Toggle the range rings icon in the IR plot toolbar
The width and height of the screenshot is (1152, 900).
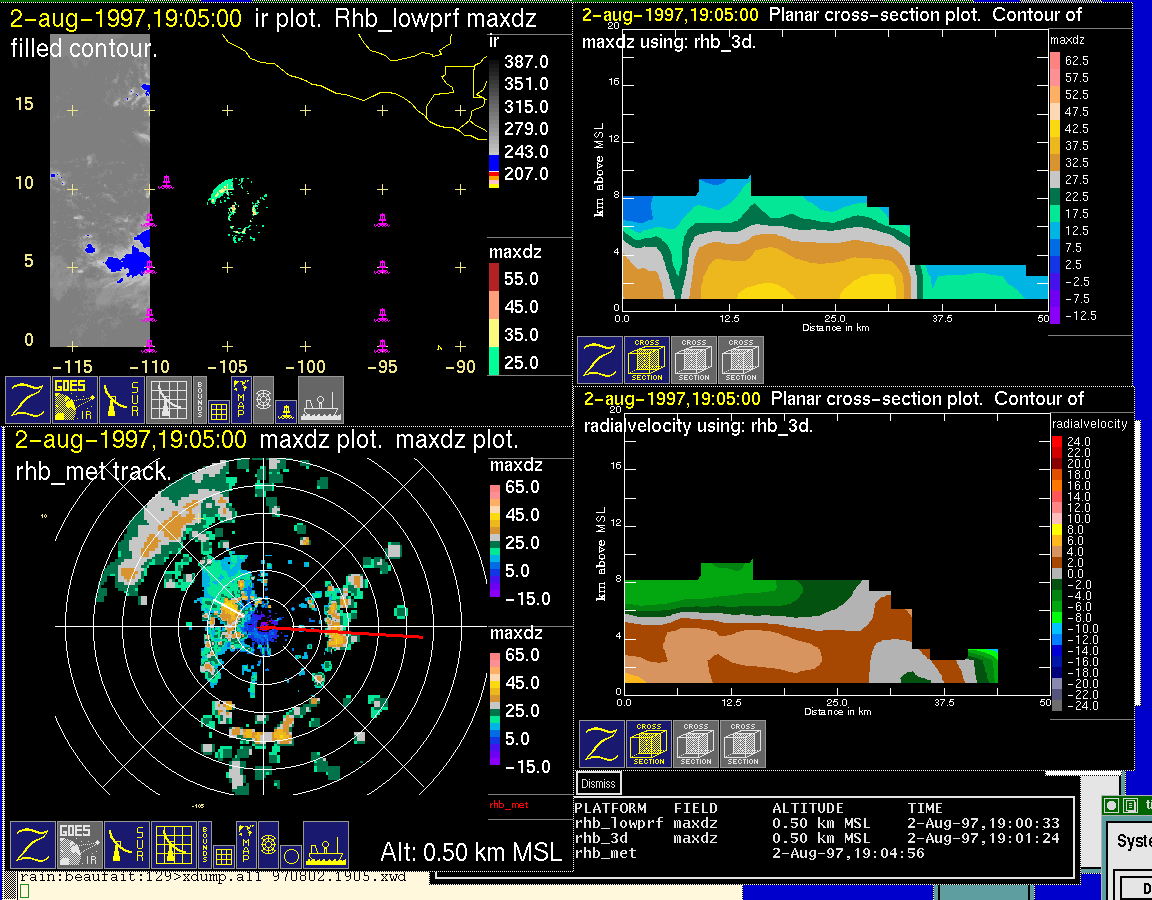(263, 398)
